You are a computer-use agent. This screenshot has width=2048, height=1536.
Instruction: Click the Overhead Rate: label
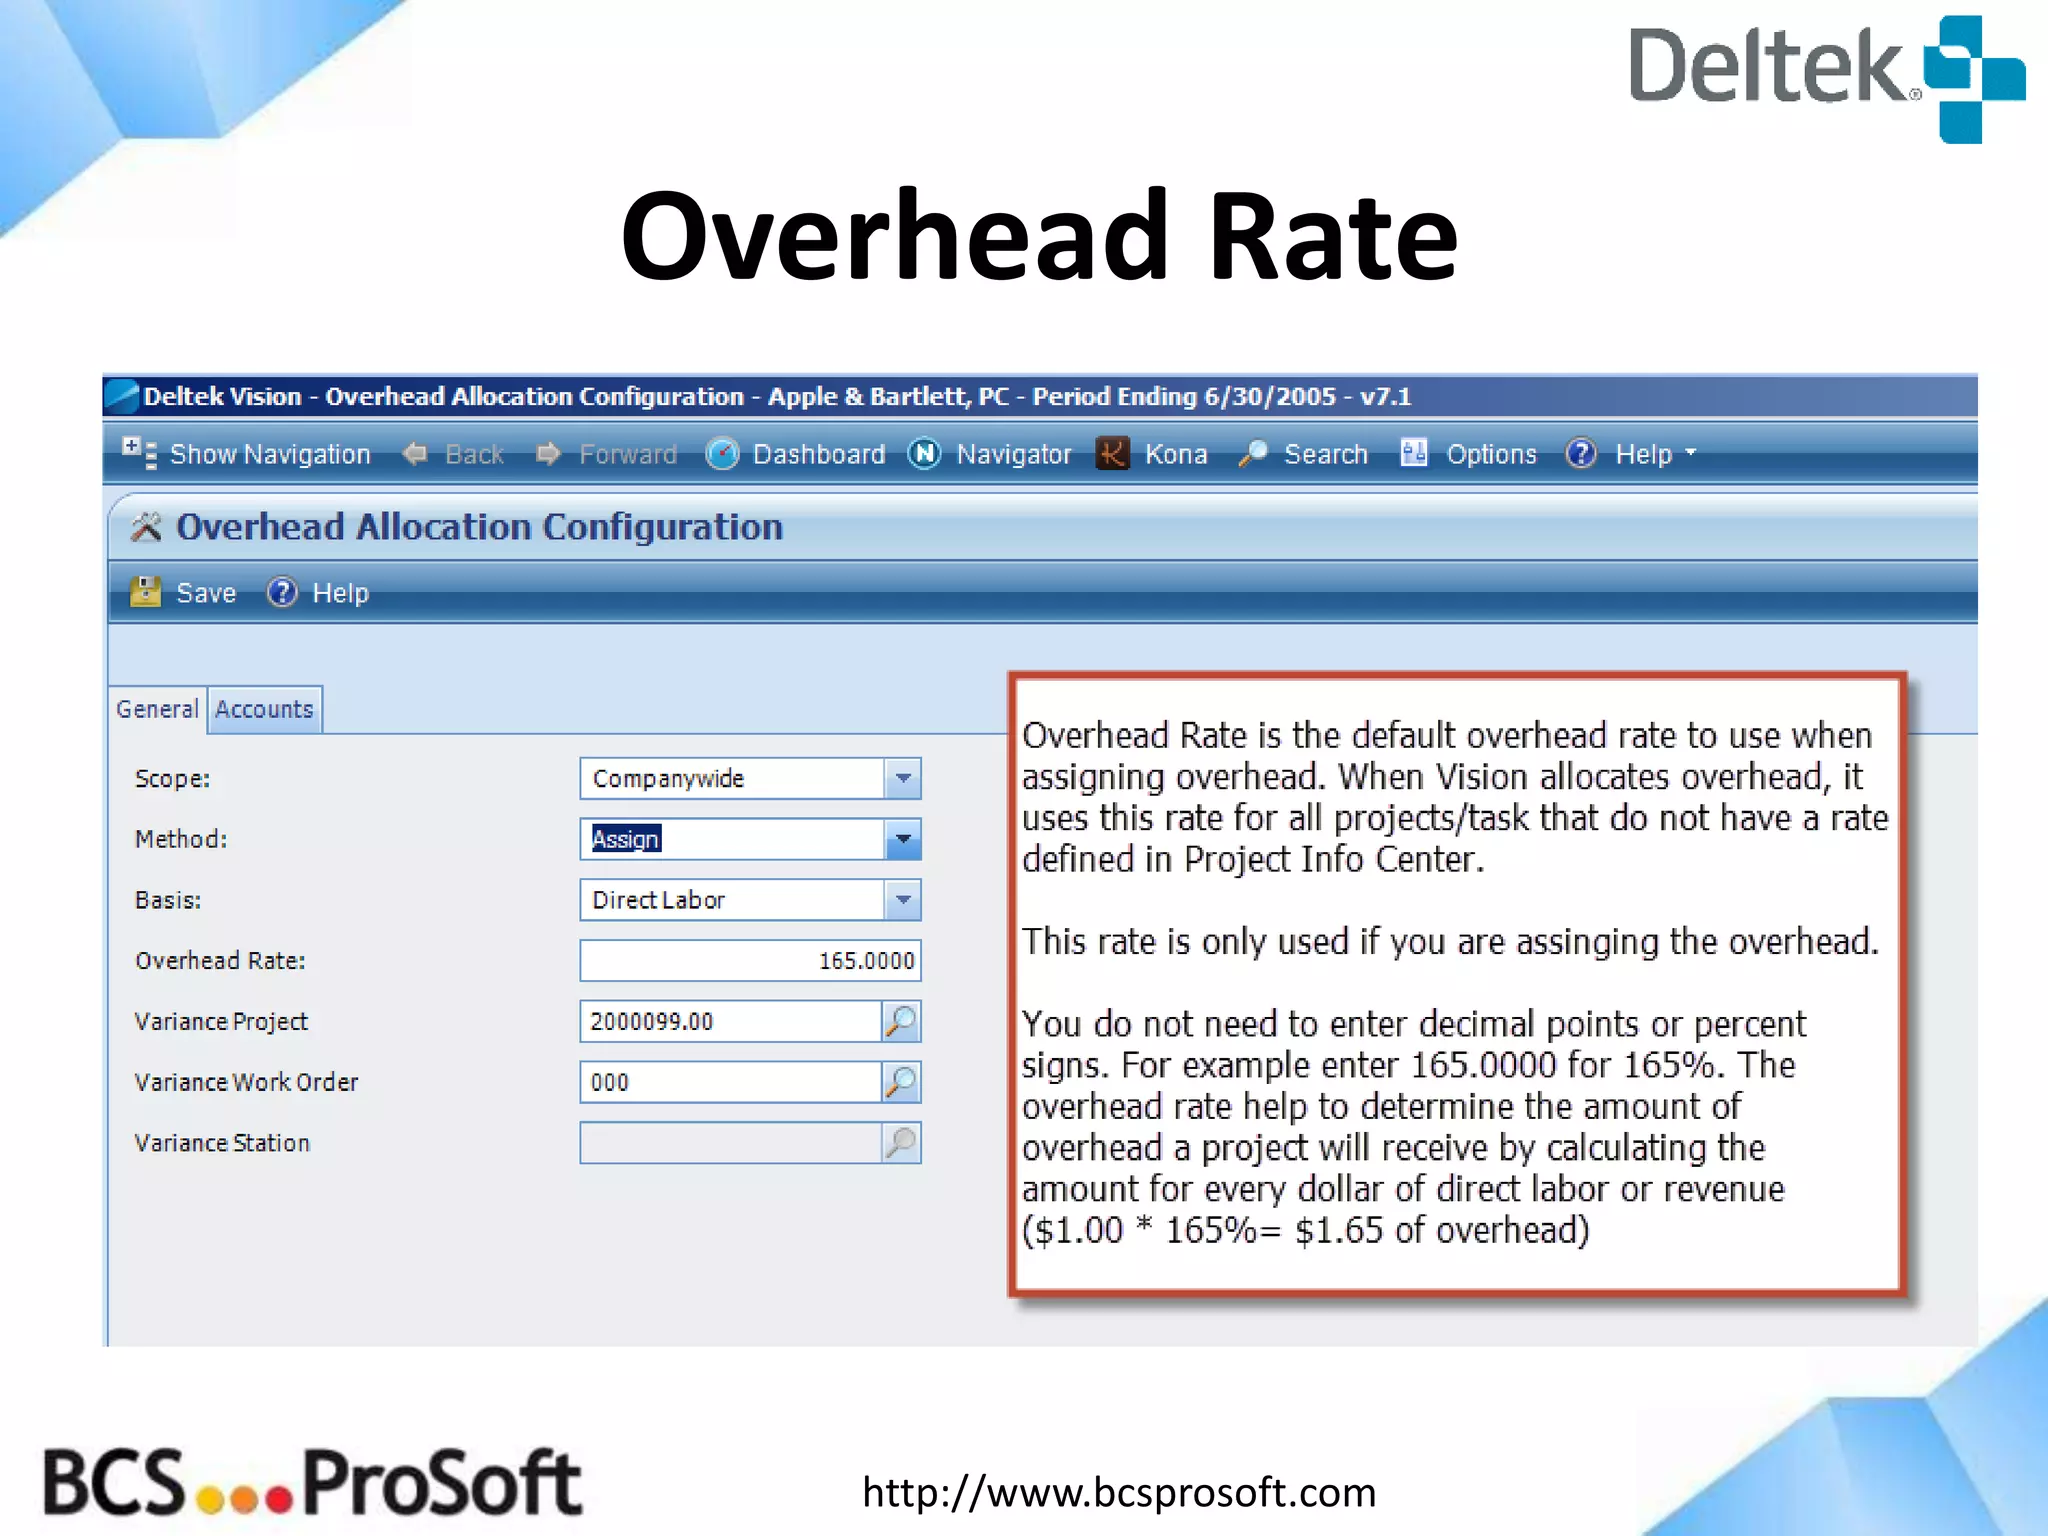click(x=220, y=961)
